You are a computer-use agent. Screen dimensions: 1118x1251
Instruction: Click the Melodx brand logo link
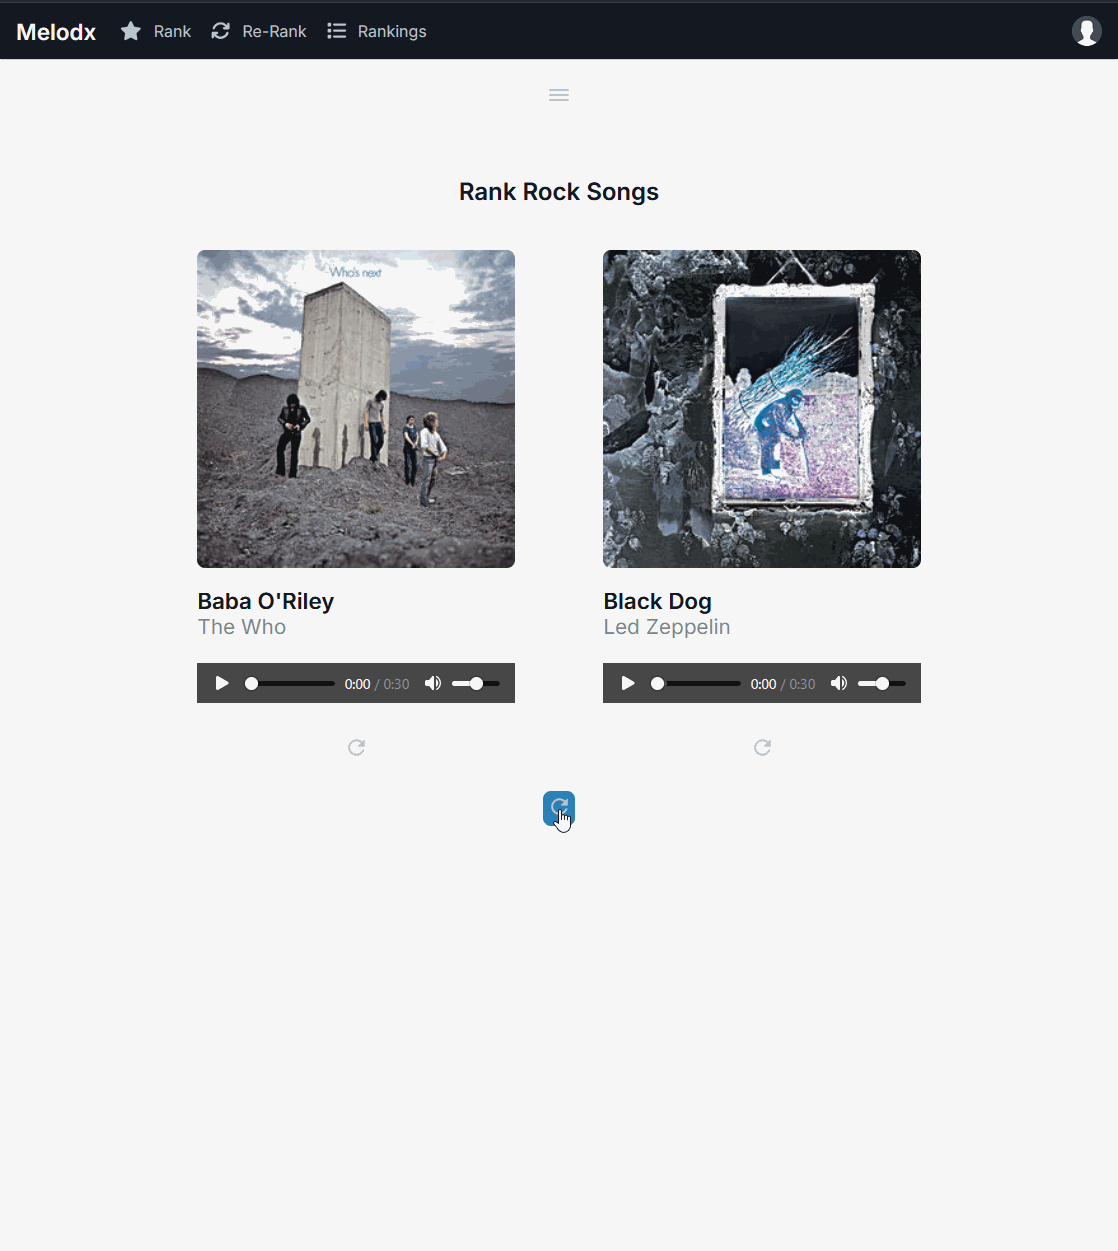[56, 32]
